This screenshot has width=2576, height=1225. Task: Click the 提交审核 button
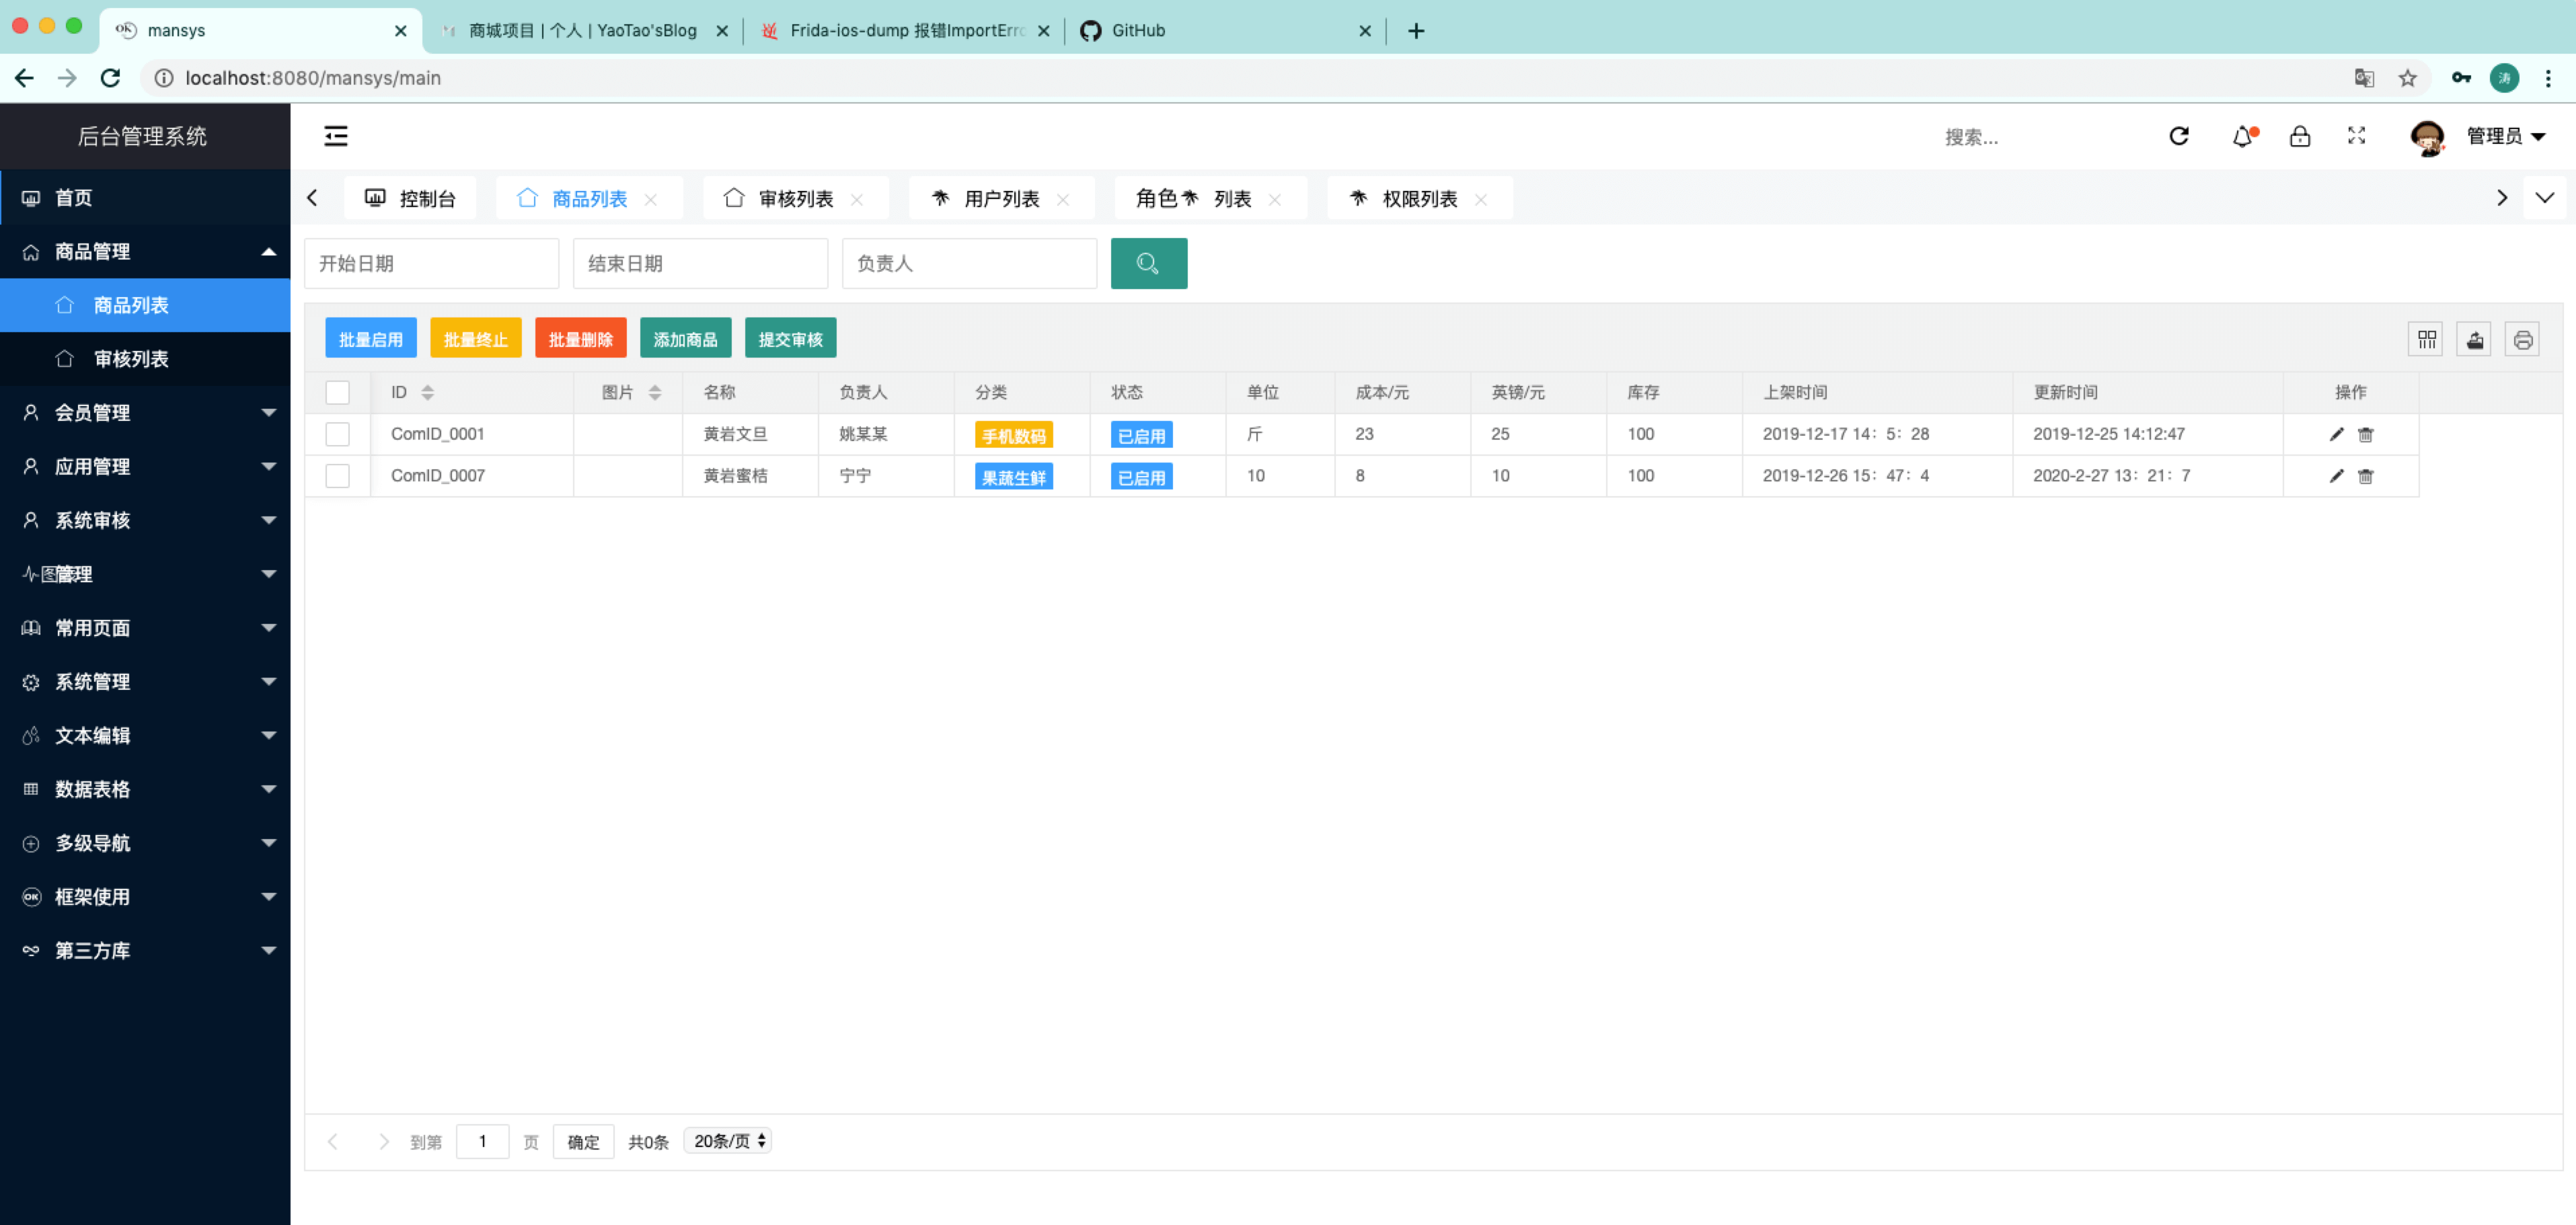pyautogui.click(x=791, y=339)
